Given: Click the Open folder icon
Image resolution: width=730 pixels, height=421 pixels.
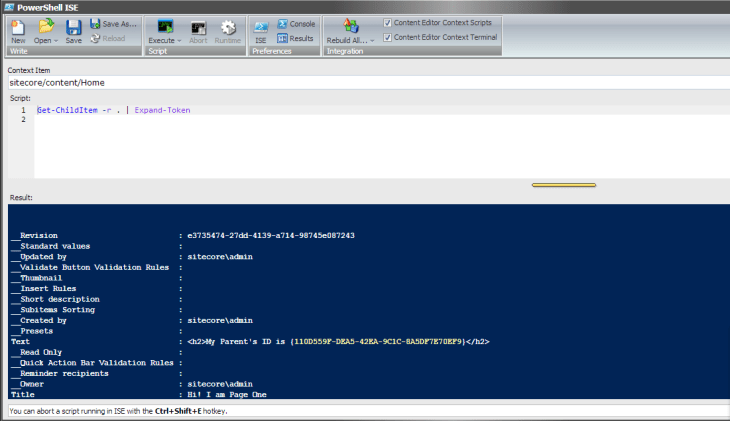Looking at the screenshot, I should click(44, 27).
